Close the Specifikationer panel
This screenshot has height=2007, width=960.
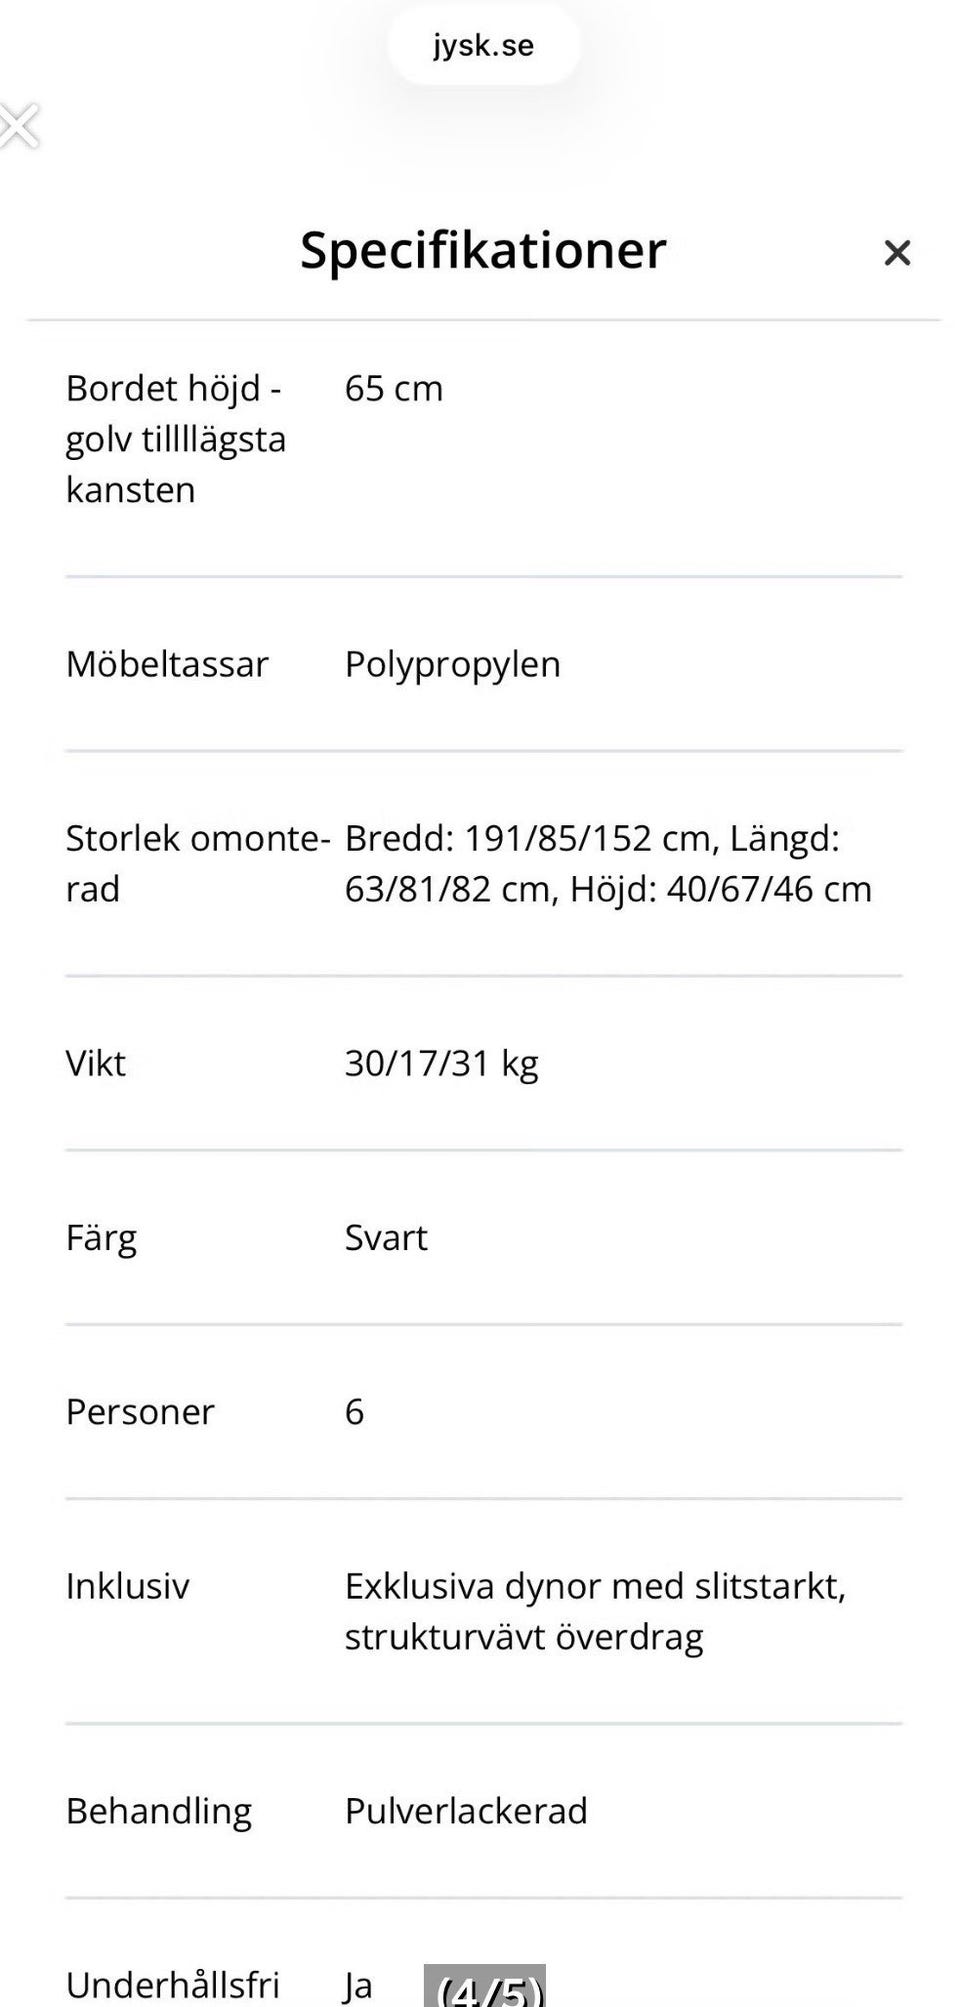[897, 253]
